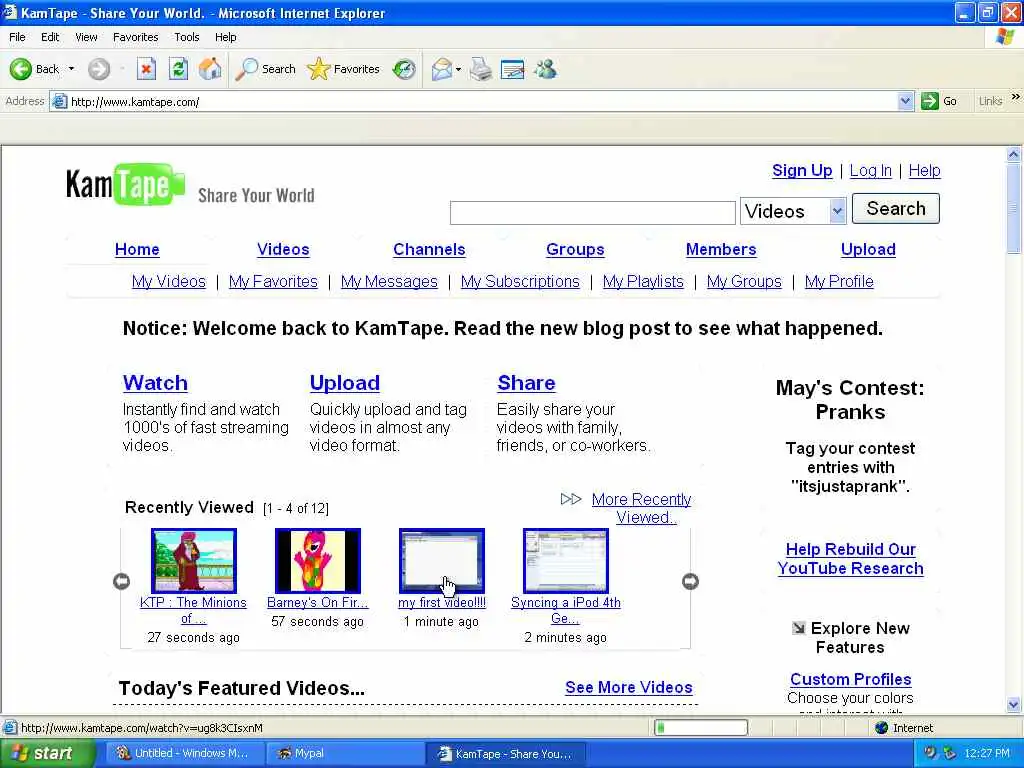1024x768 pixels.
Task: Expand the Links toolbar chevron
Action: point(1016,97)
